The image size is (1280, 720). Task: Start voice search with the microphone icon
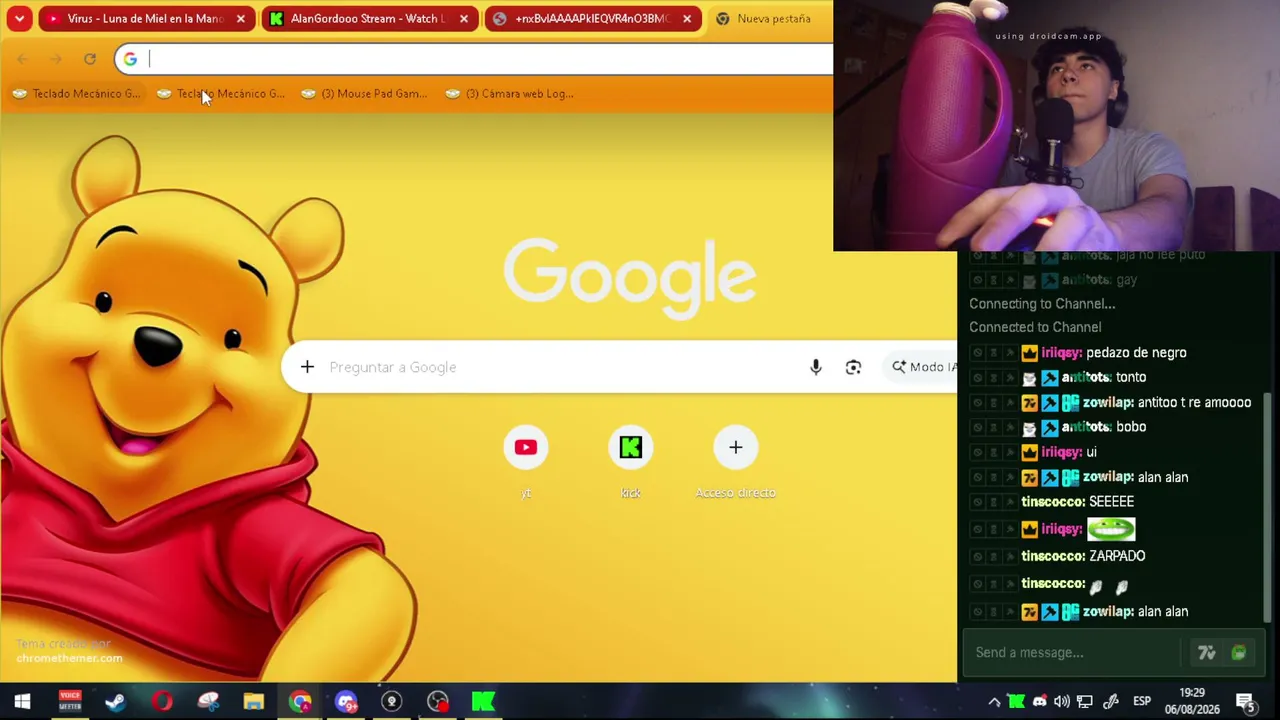(816, 367)
